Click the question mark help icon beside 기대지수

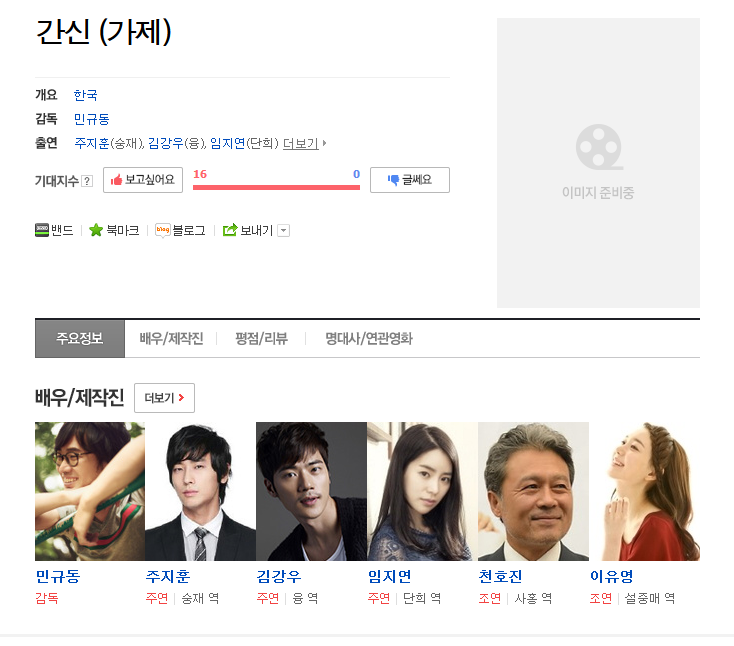[87, 181]
